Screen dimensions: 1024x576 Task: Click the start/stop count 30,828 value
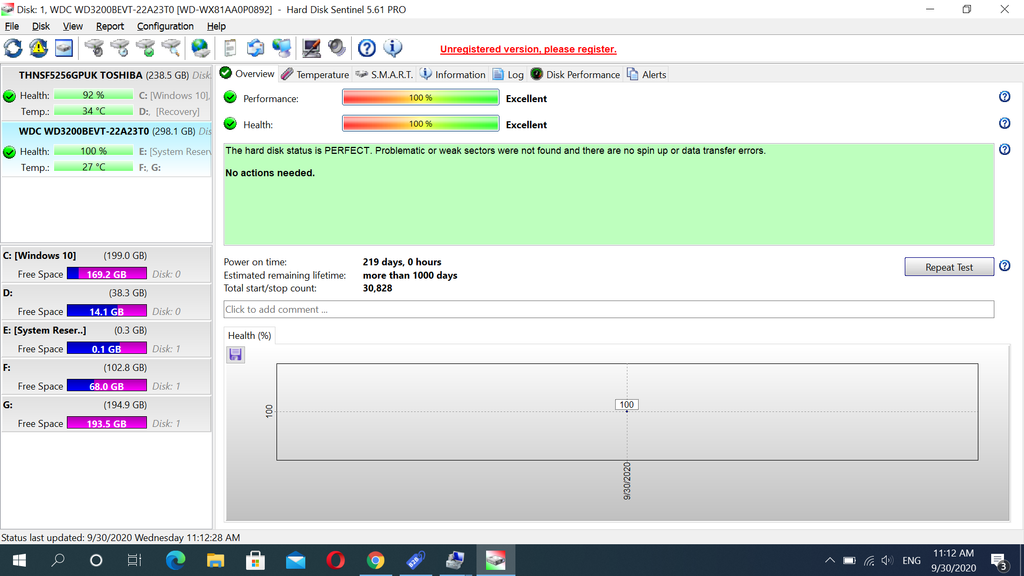click(377, 288)
